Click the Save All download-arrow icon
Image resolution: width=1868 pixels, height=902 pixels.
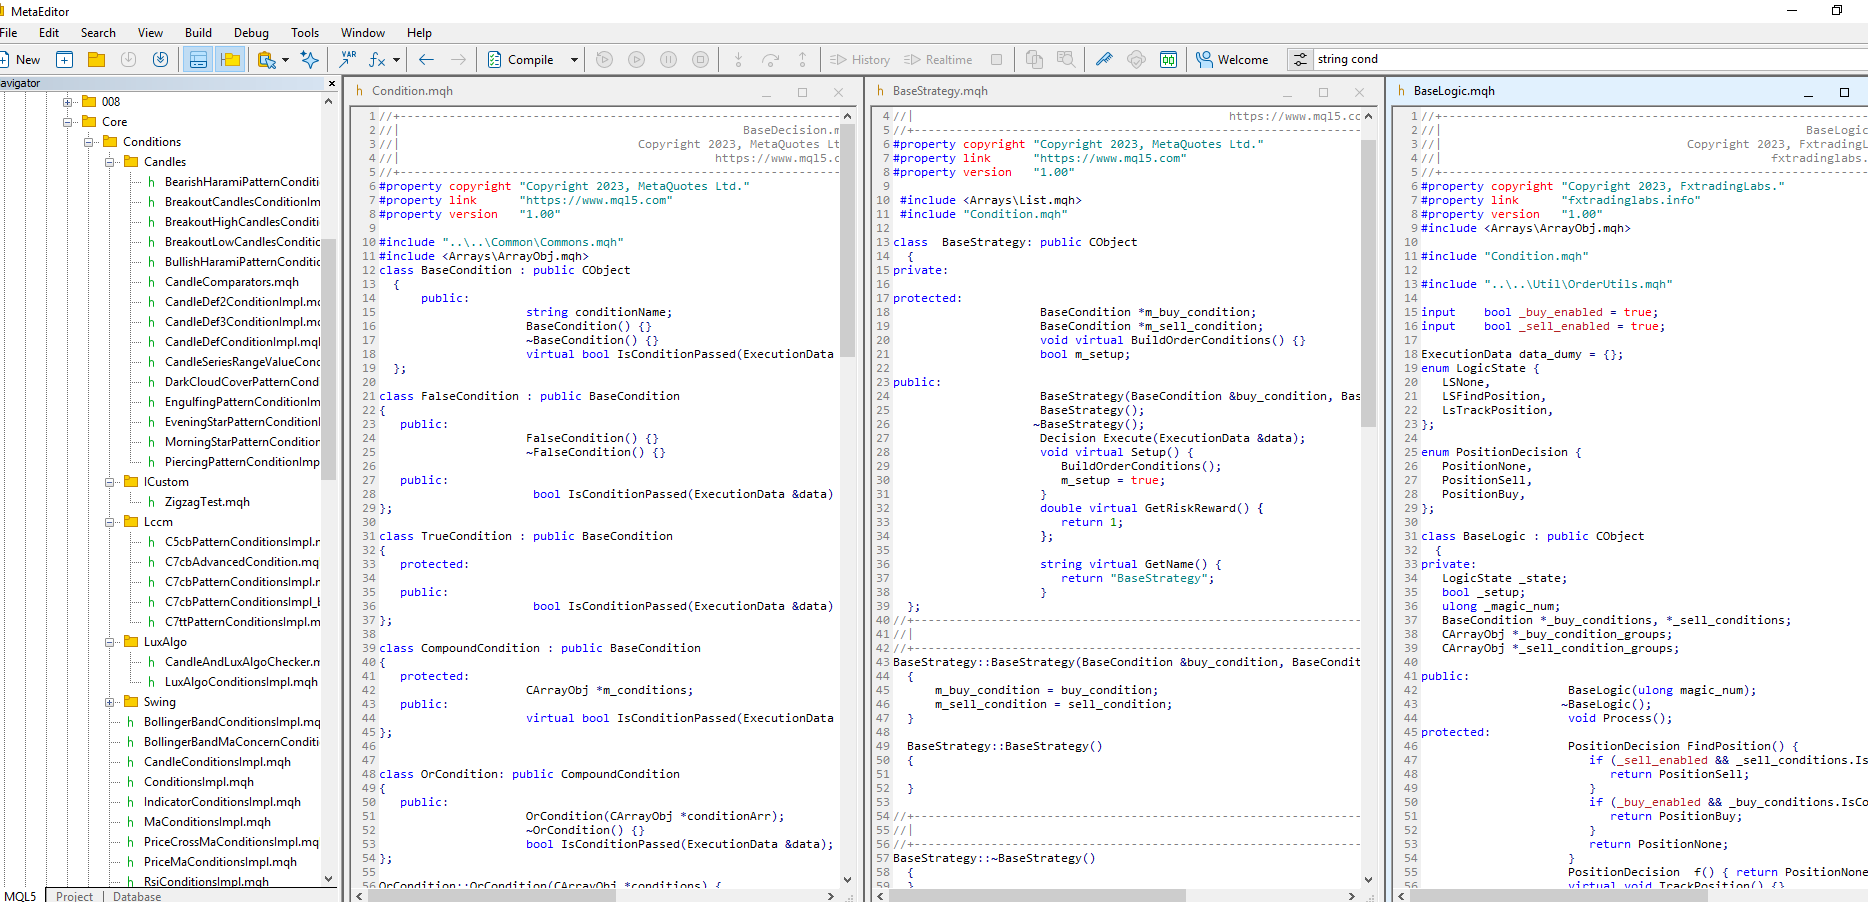tap(160, 60)
